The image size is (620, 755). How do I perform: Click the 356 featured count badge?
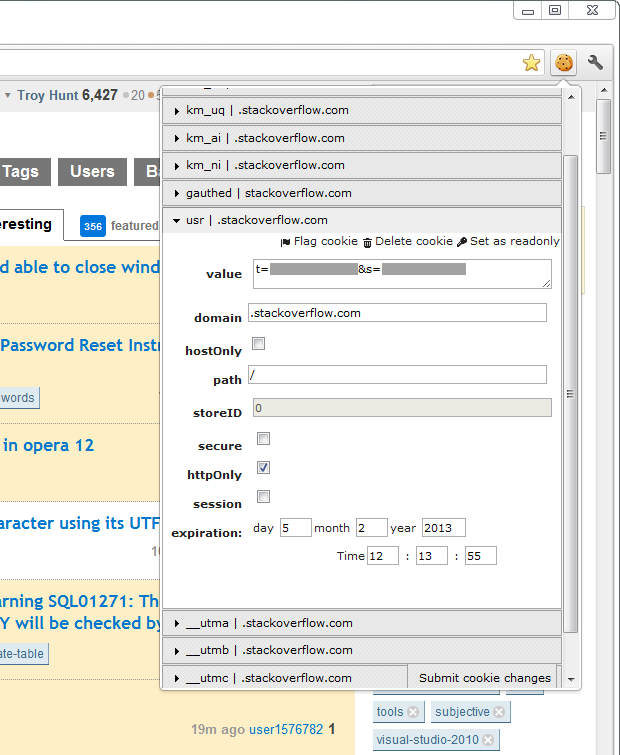93,226
